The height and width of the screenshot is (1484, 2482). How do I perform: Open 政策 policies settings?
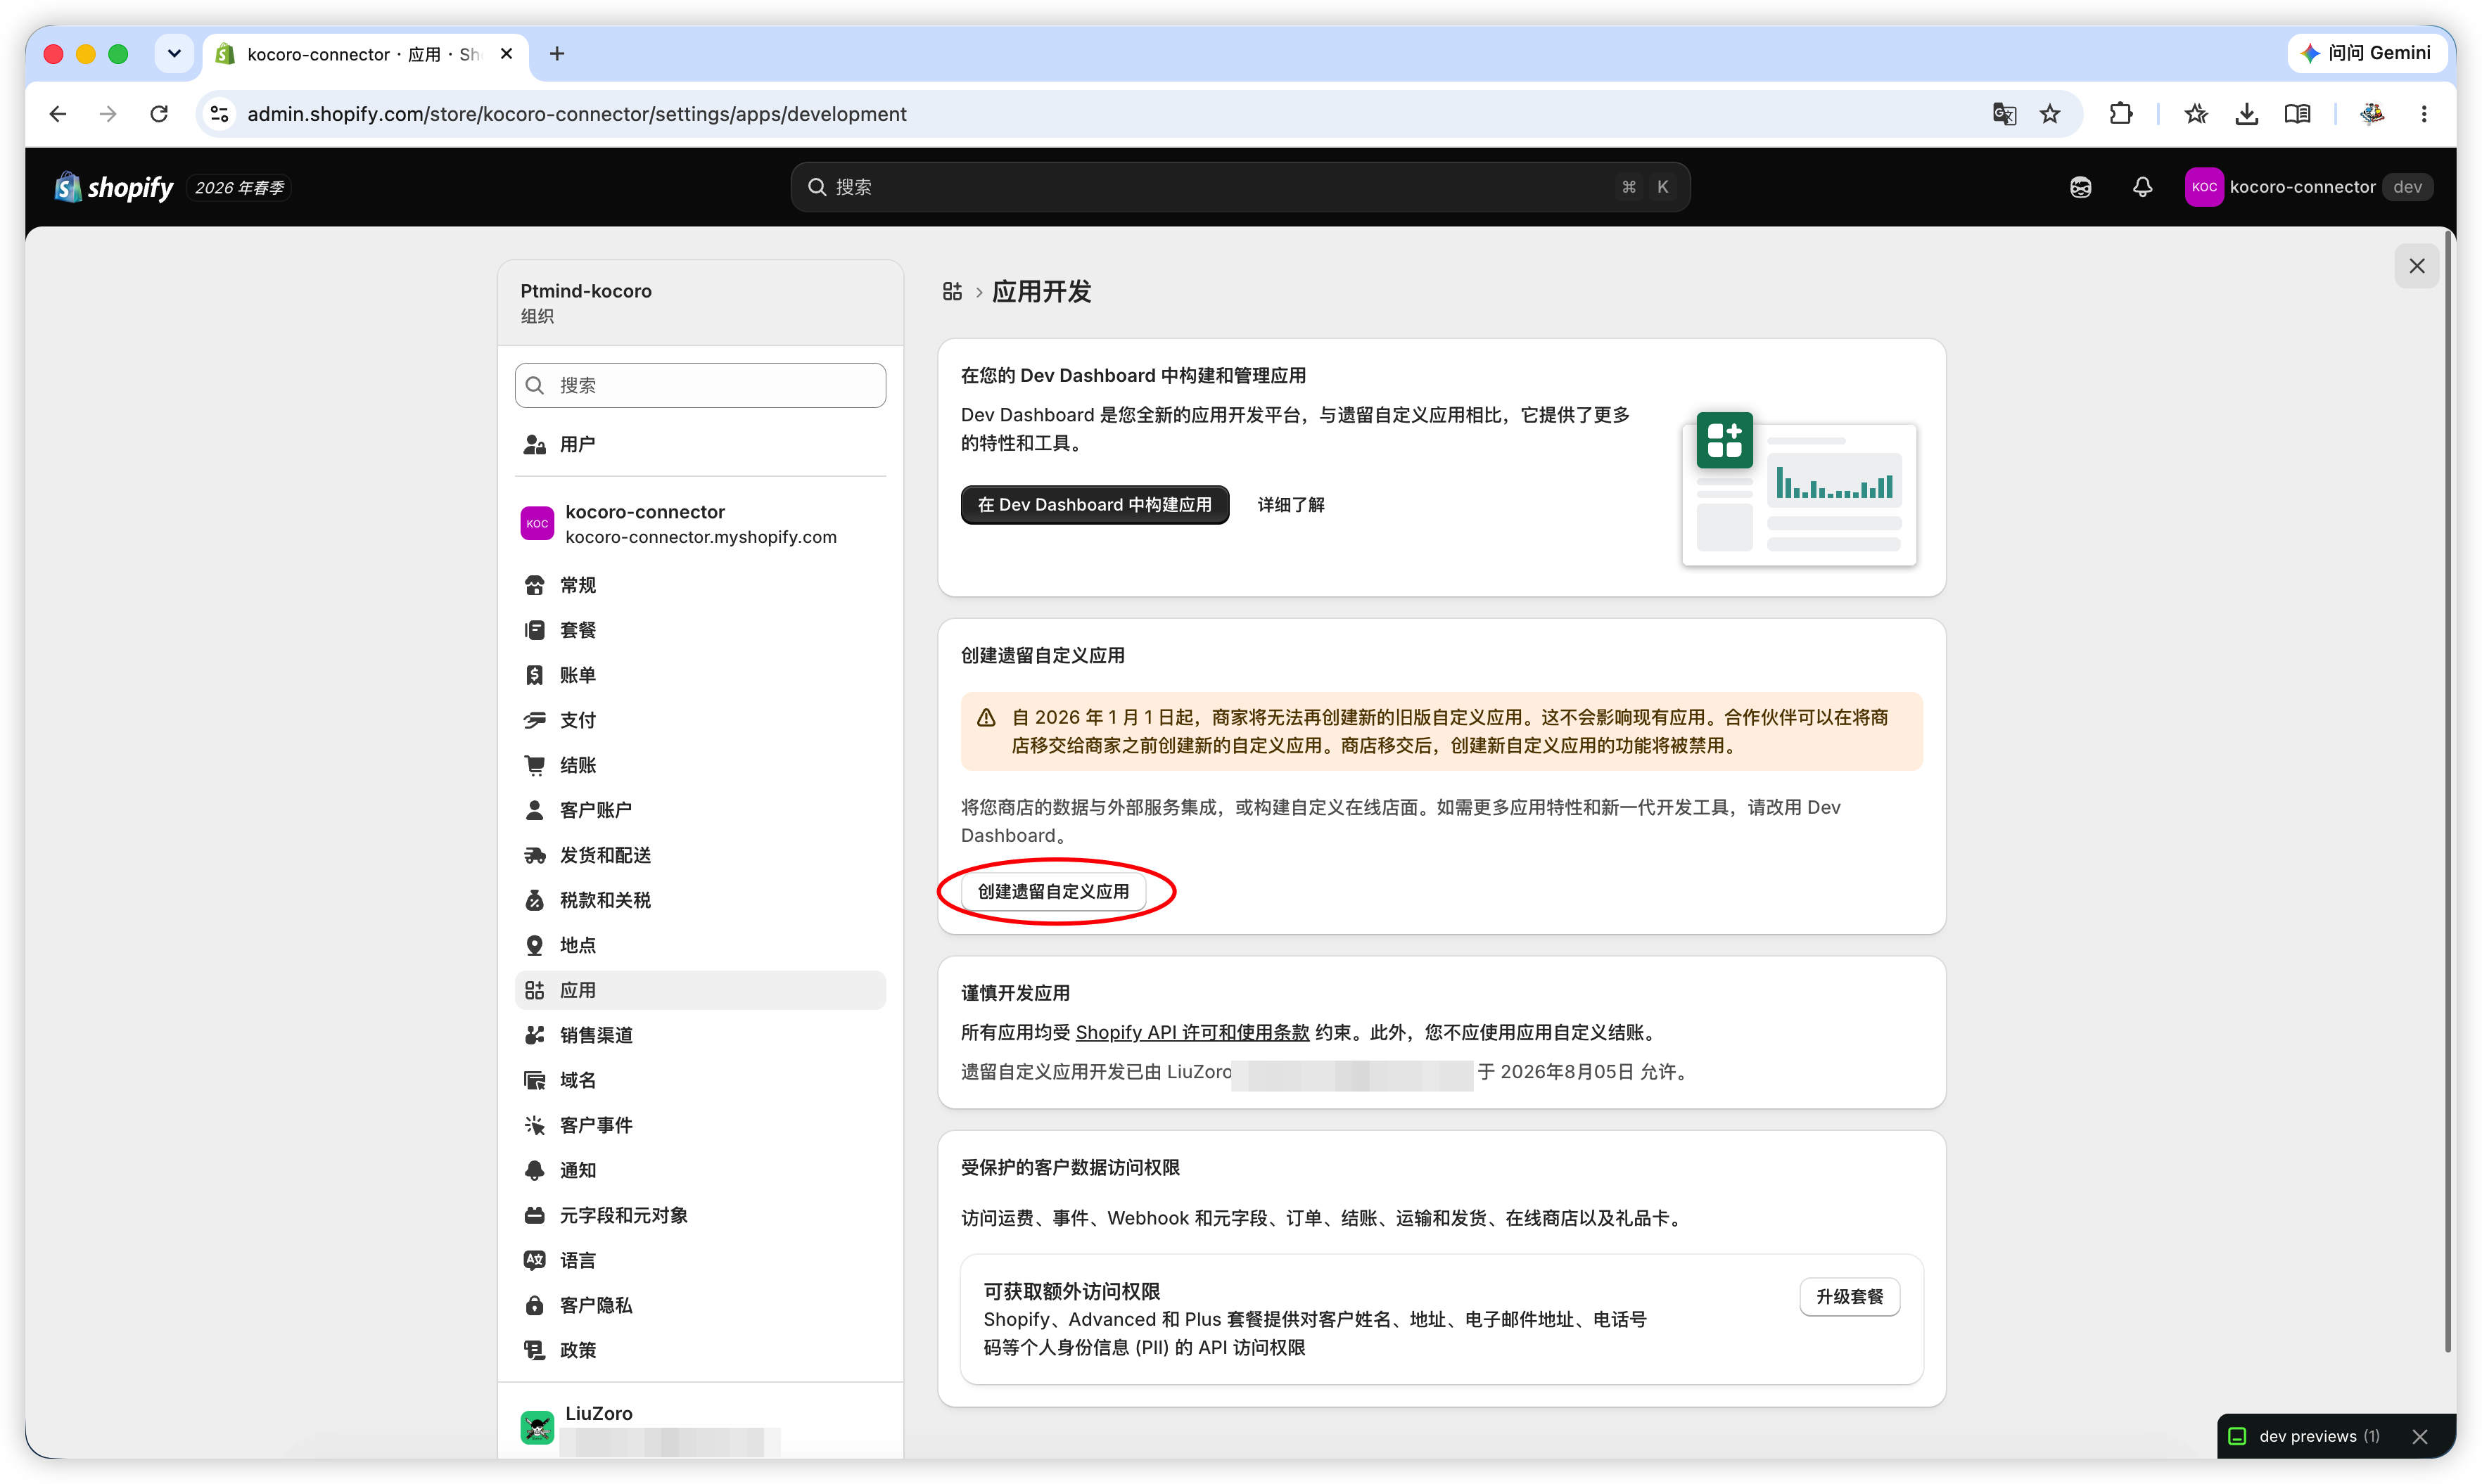click(699, 1350)
